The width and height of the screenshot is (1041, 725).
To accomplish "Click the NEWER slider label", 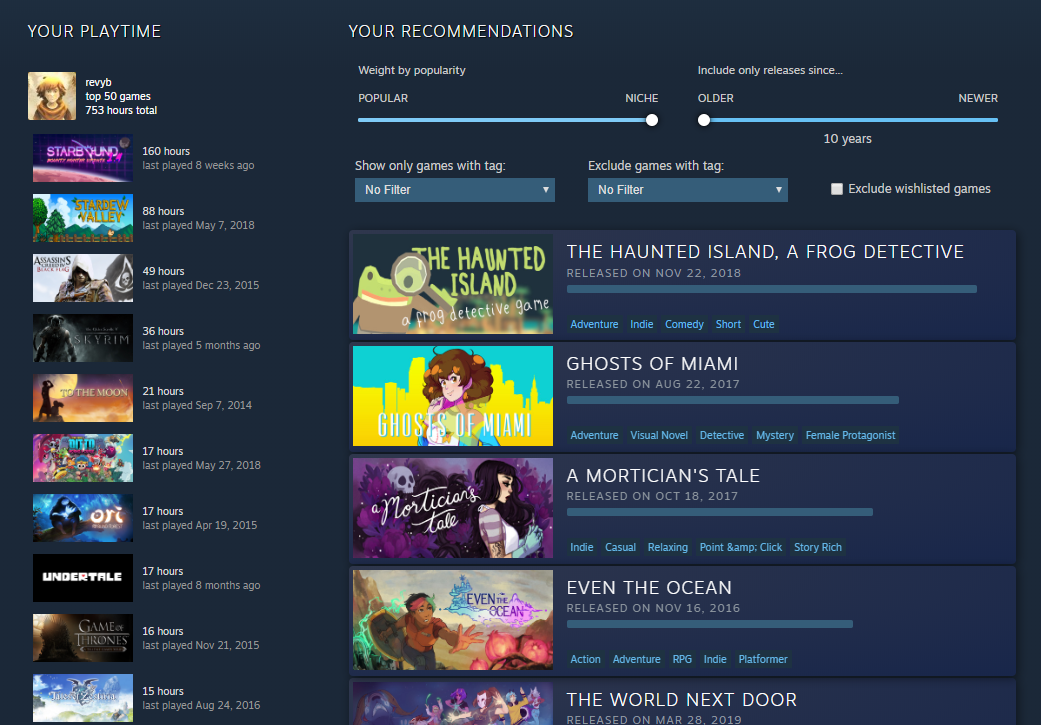I will coord(978,98).
